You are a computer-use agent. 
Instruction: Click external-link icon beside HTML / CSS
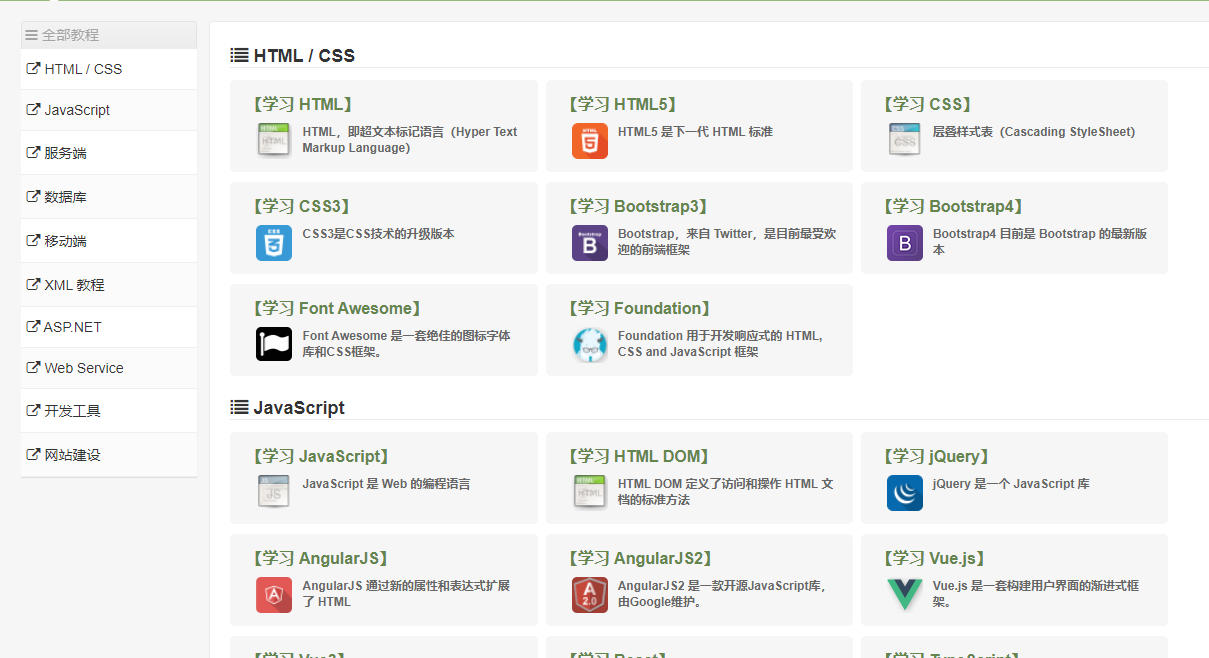pos(33,69)
